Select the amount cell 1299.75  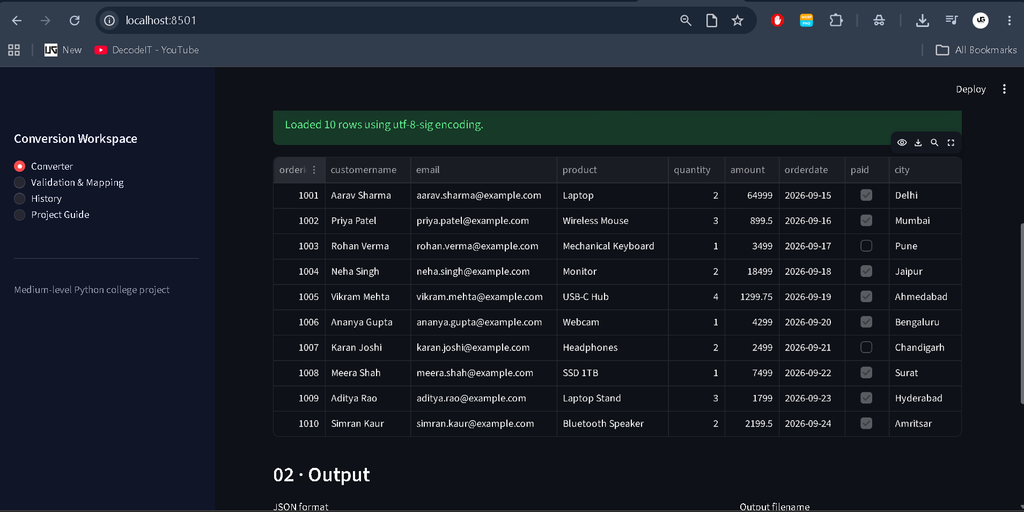pos(752,296)
